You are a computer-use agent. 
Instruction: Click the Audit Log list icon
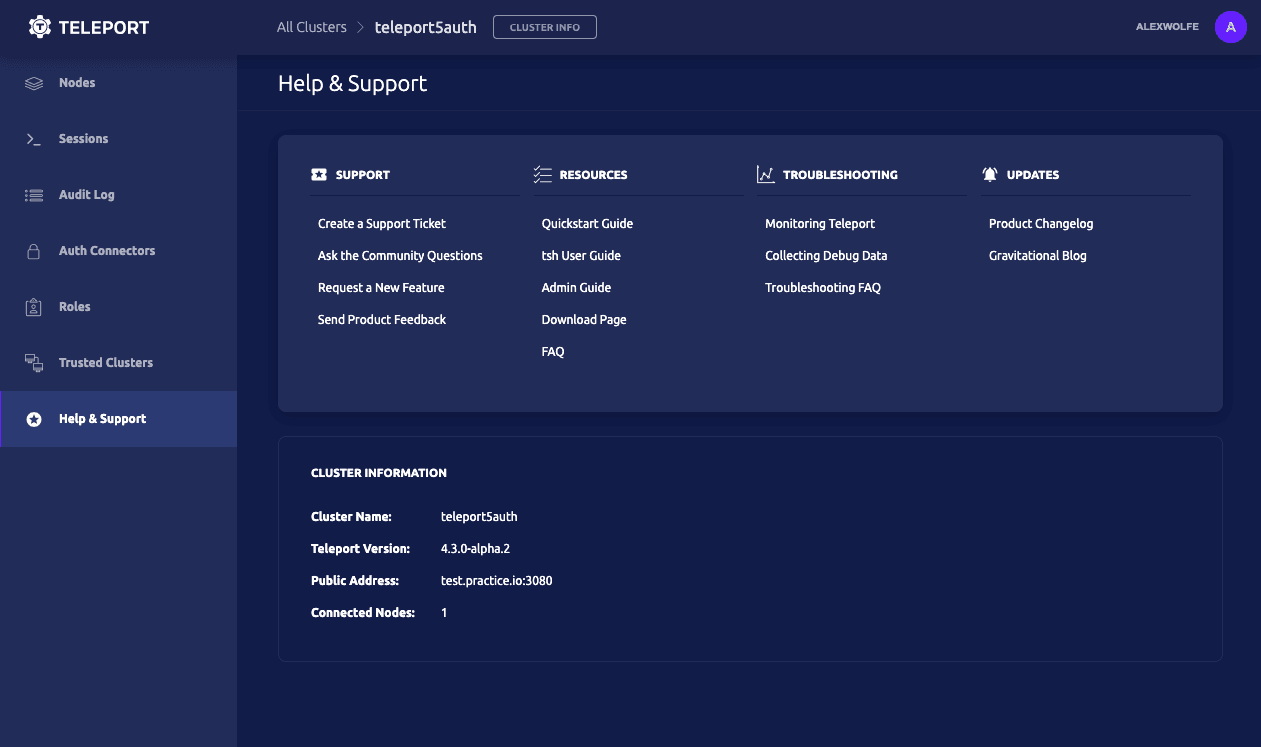34,194
